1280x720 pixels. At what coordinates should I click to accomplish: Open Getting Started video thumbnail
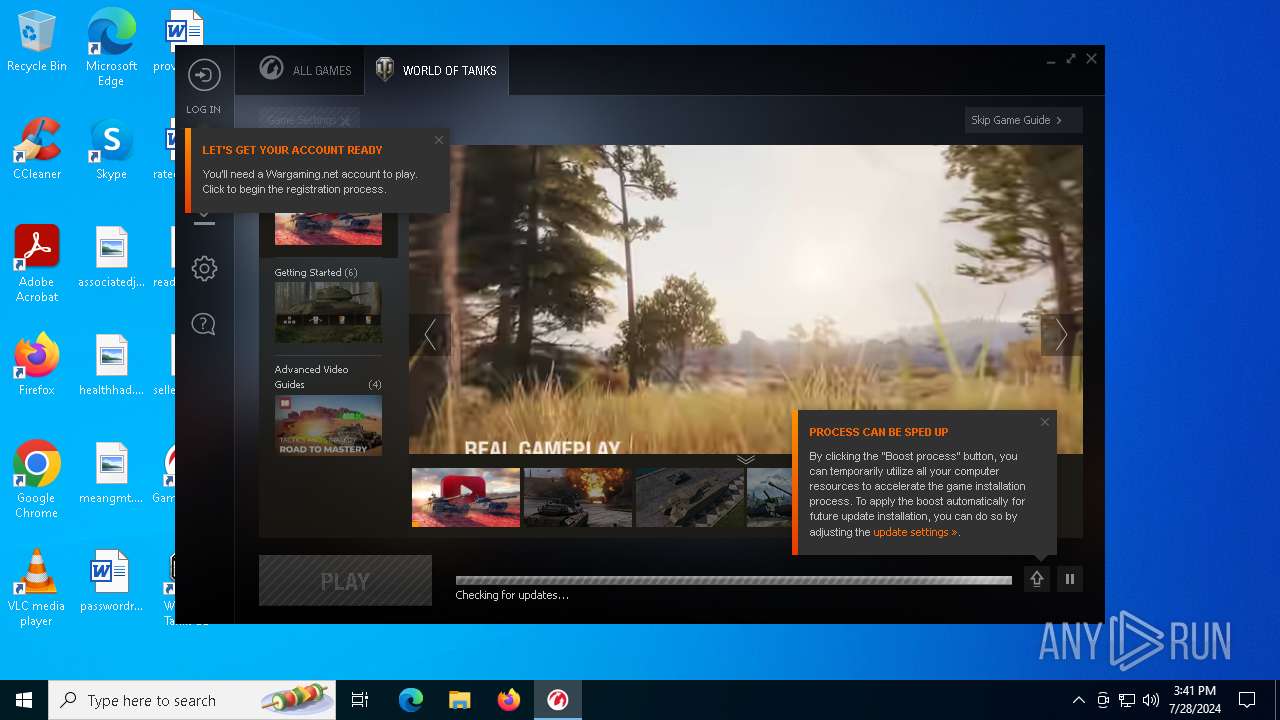pyautogui.click(x=328, y=312)
